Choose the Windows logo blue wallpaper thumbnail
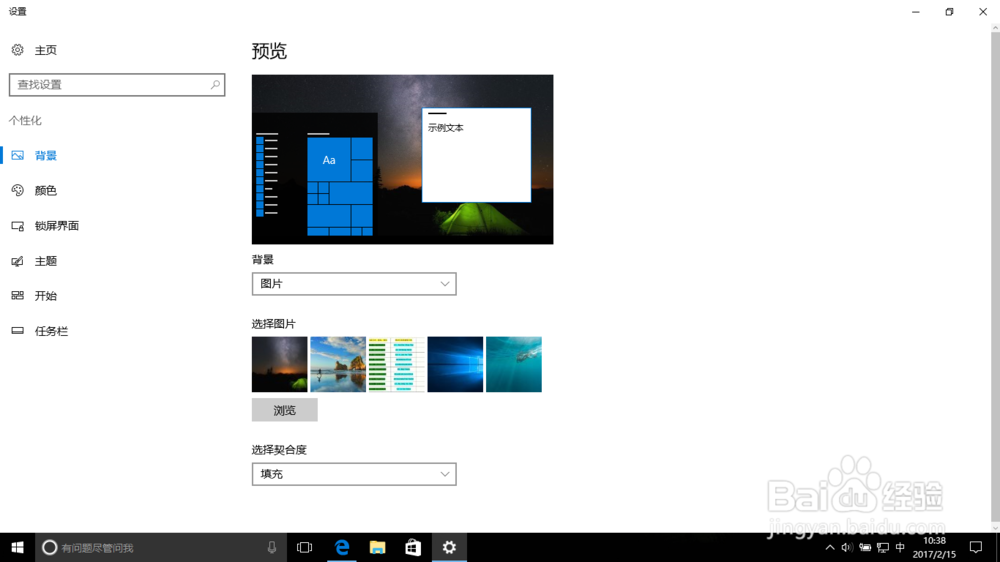The height and width of the screenshot is (562, 1000). 455,364
